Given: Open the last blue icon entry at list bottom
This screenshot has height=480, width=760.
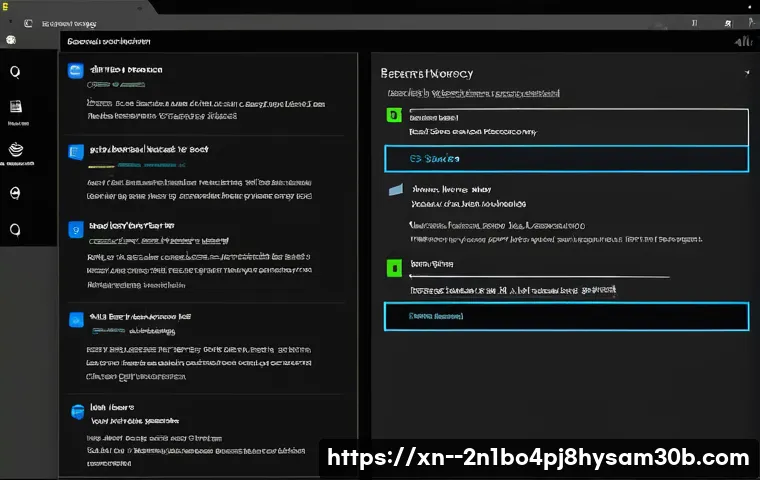Looking at the screenshot, I should coord(77,410).
